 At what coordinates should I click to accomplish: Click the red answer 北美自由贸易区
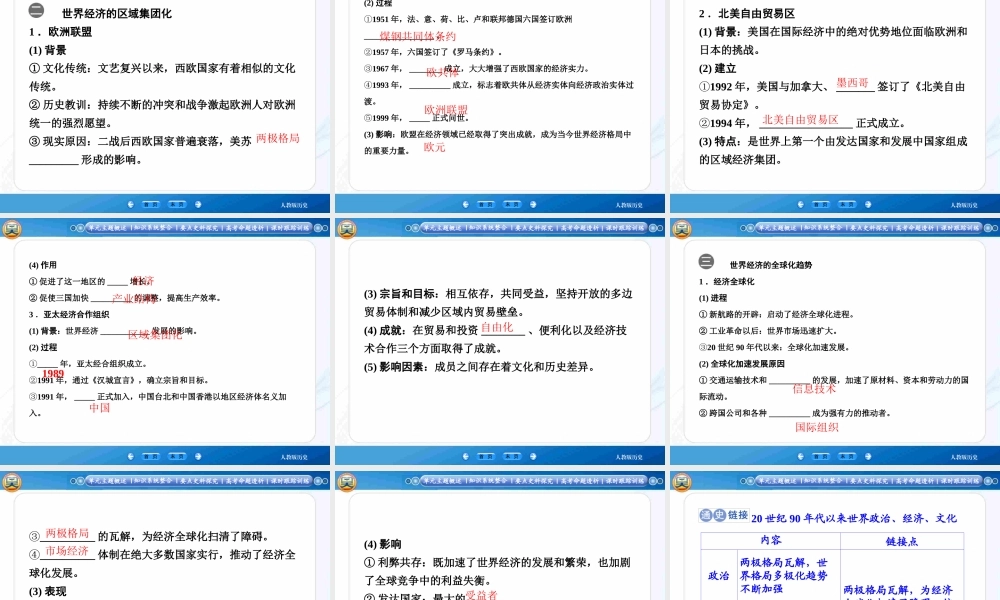pyautogui.click(x=800, y=119)
